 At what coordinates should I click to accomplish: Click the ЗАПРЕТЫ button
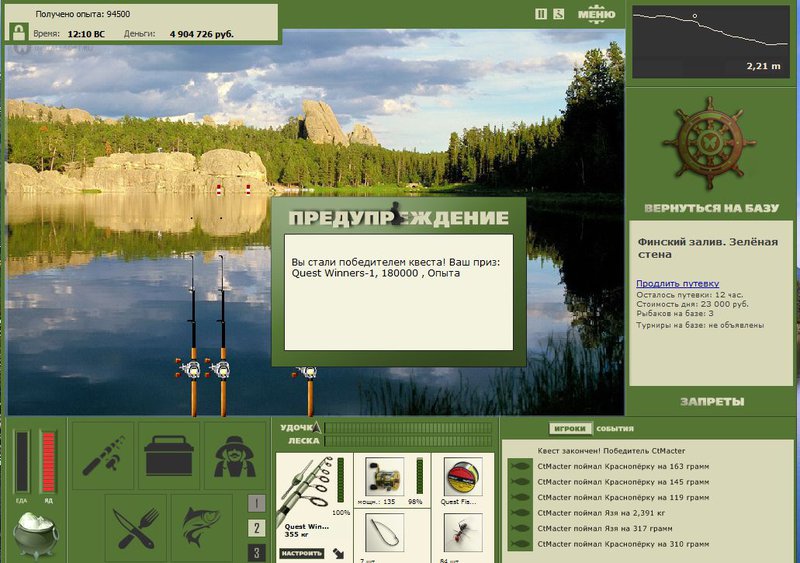[712, 402]
